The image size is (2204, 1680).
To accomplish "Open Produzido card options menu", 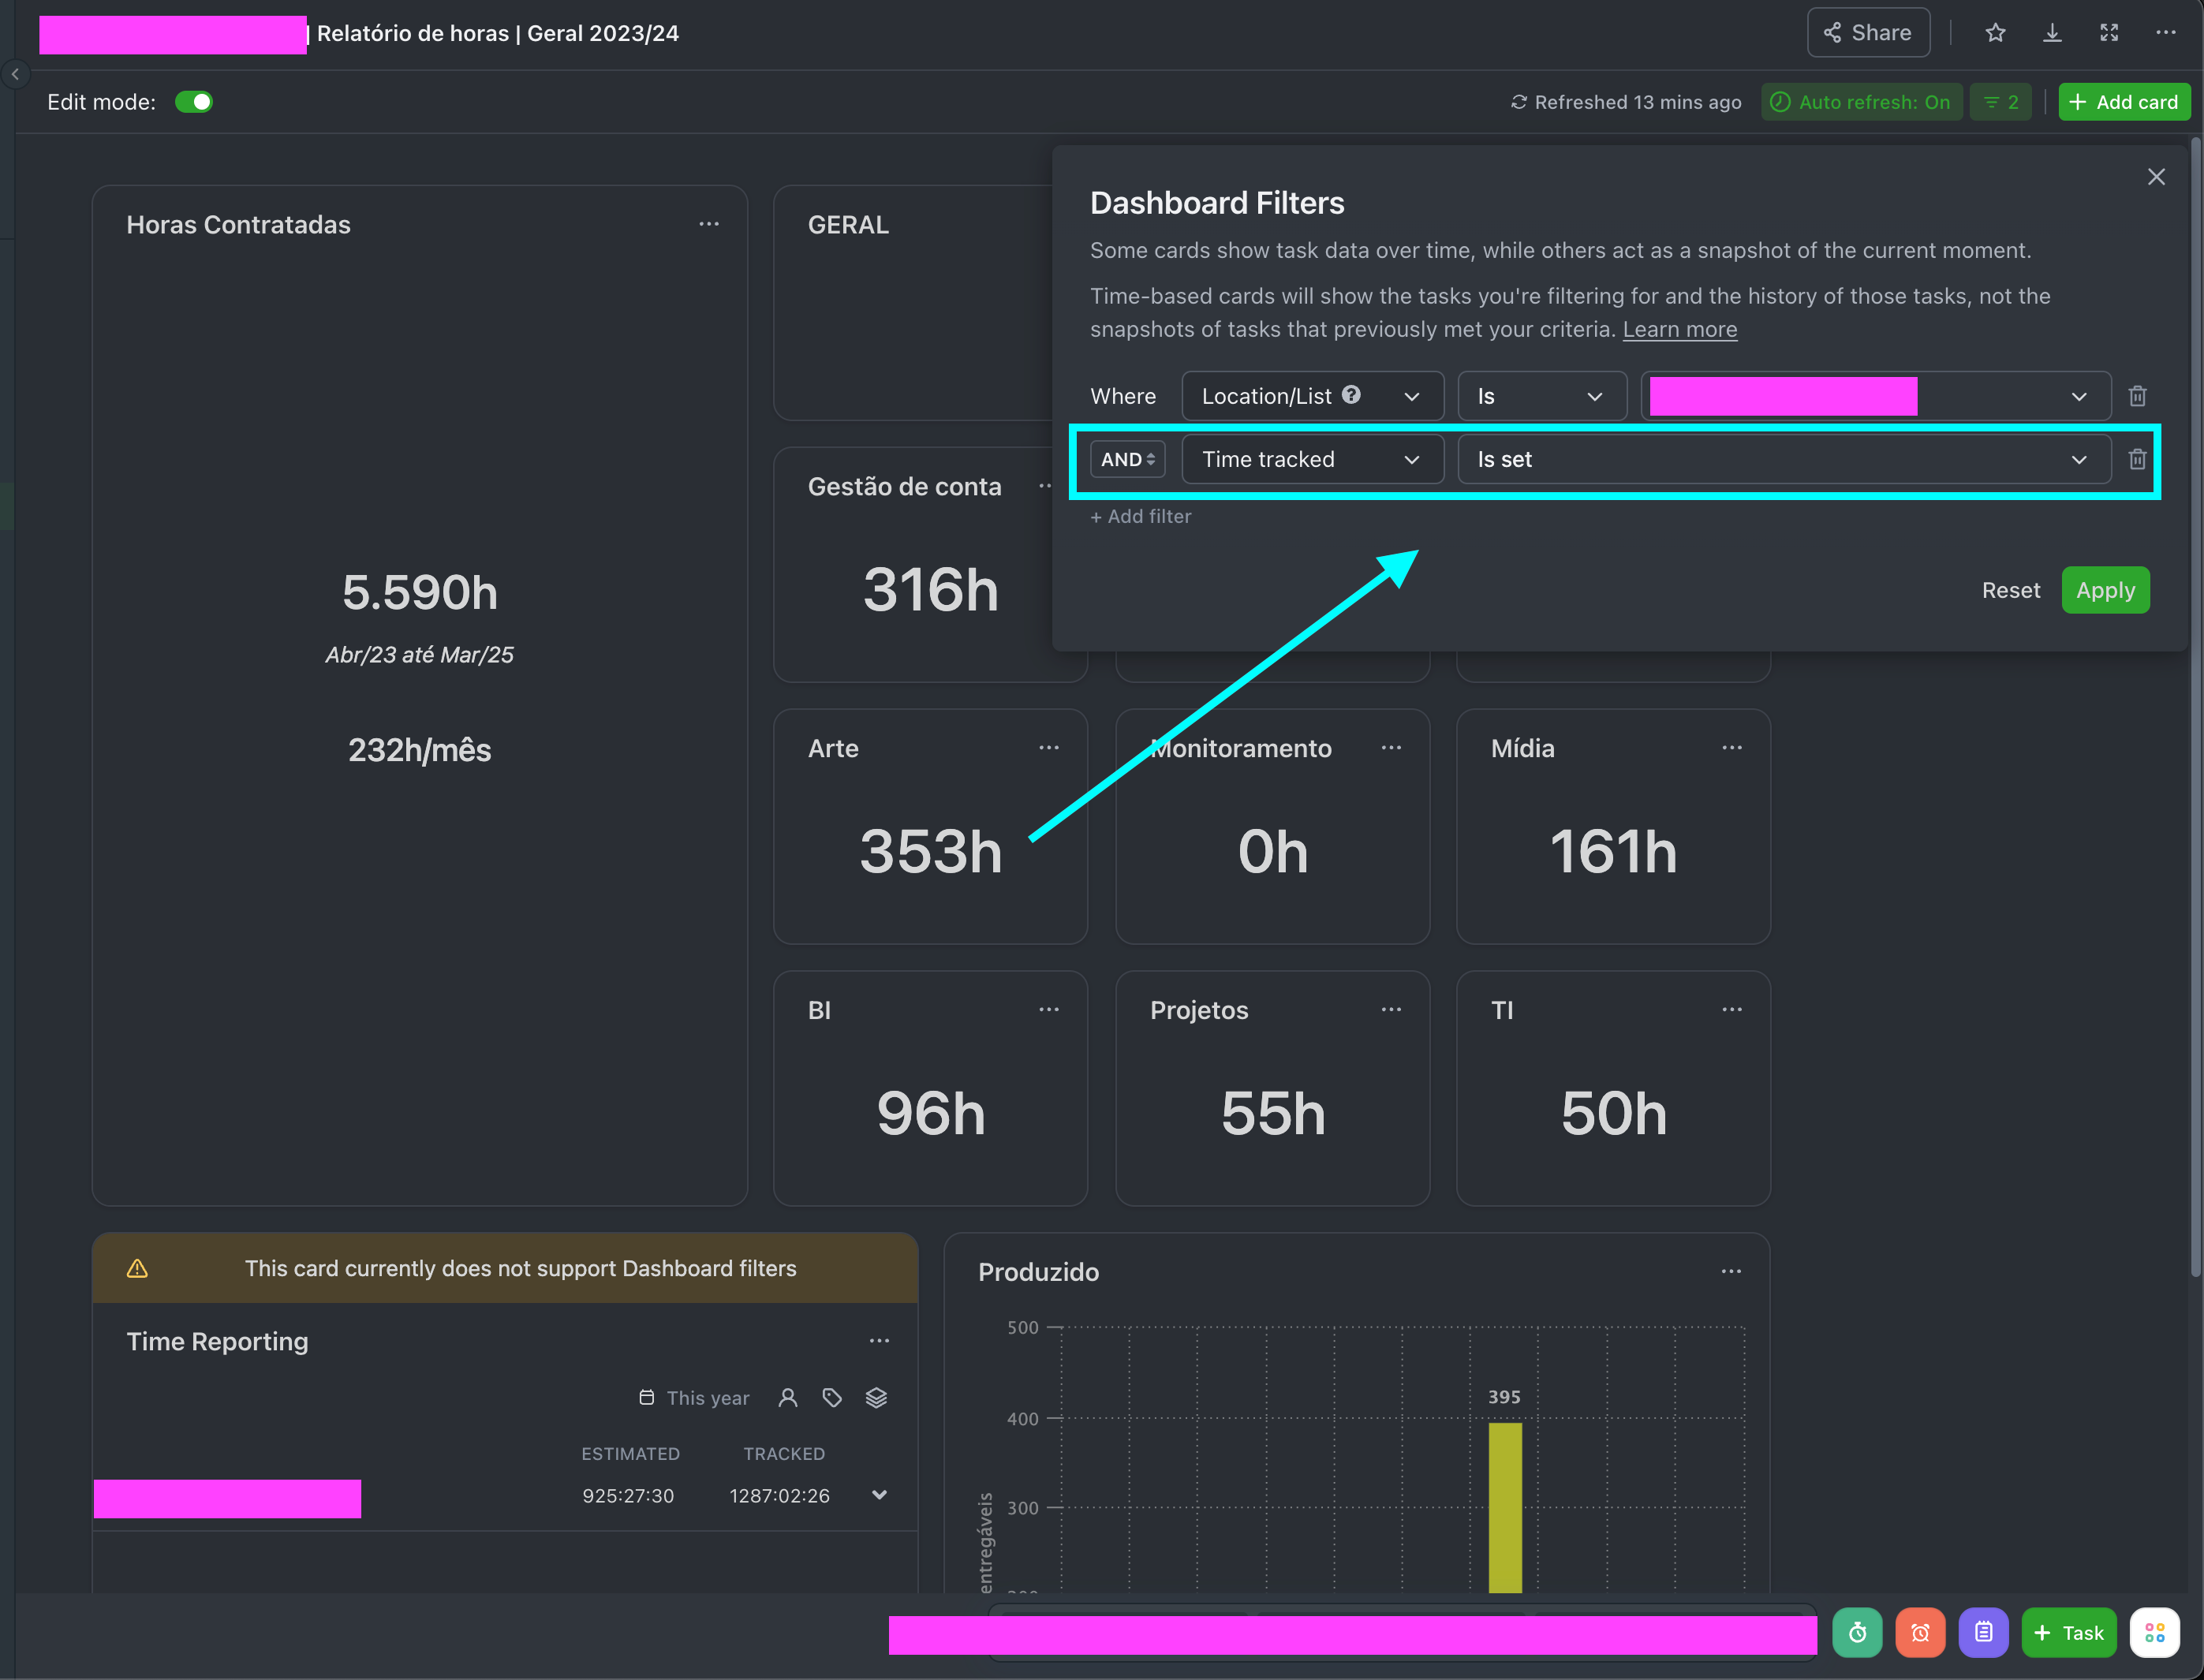I will [1731, 1272].
